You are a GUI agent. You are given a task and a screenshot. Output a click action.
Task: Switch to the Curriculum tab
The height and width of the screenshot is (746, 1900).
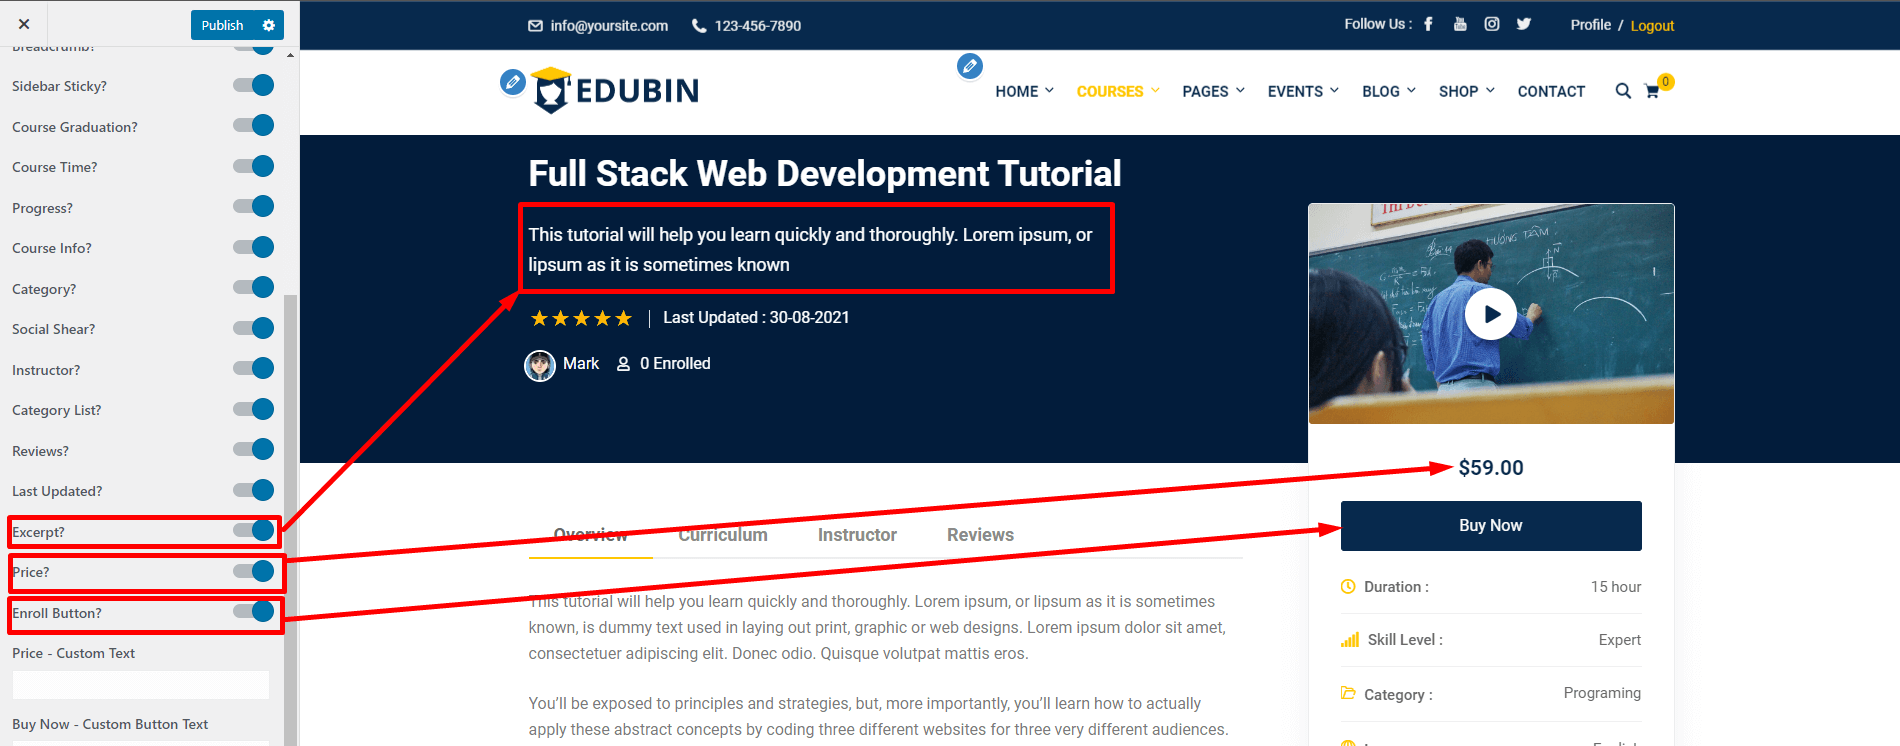click(x=722, y=535)
